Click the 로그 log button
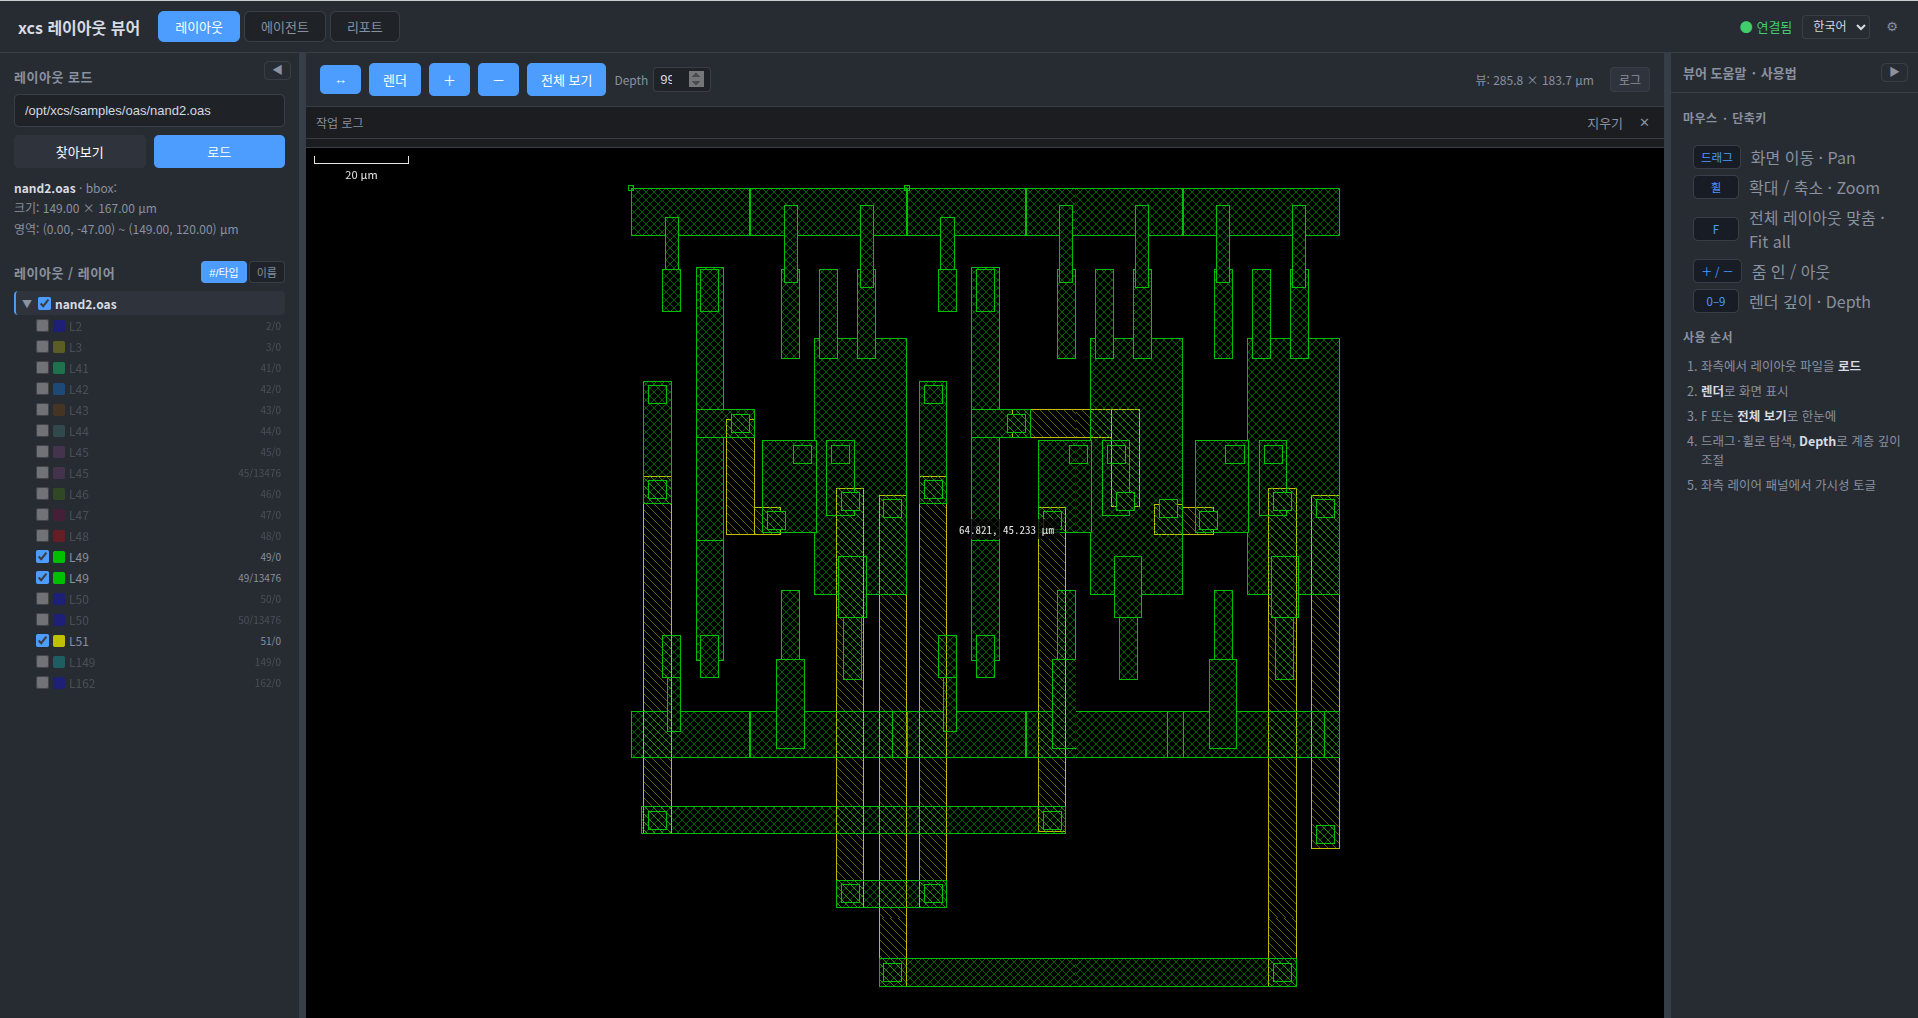This screenshot has height=1018, width=1918. 1630,80
